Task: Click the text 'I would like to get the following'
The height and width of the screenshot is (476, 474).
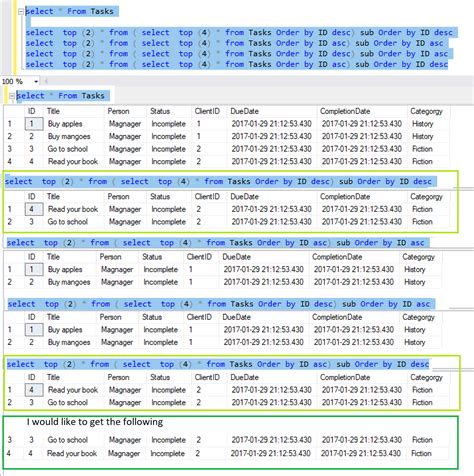Action: (95, 422)
